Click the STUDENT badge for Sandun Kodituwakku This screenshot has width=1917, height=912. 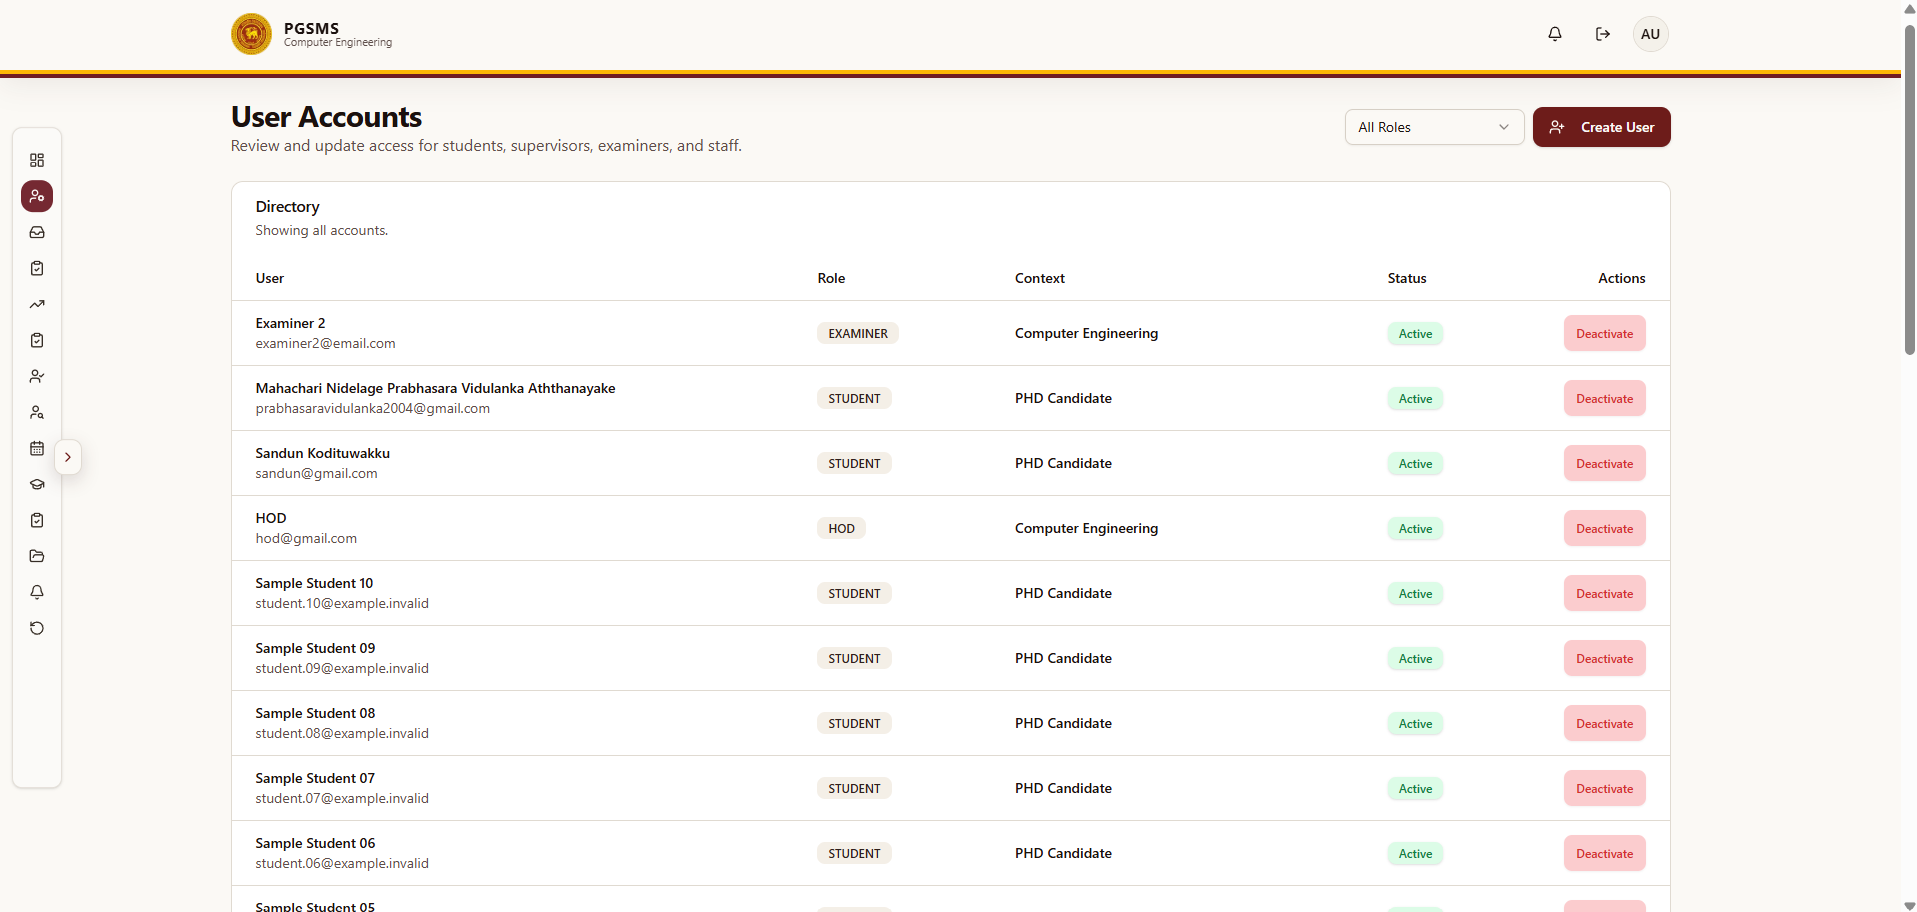click(x=854, y=463)
